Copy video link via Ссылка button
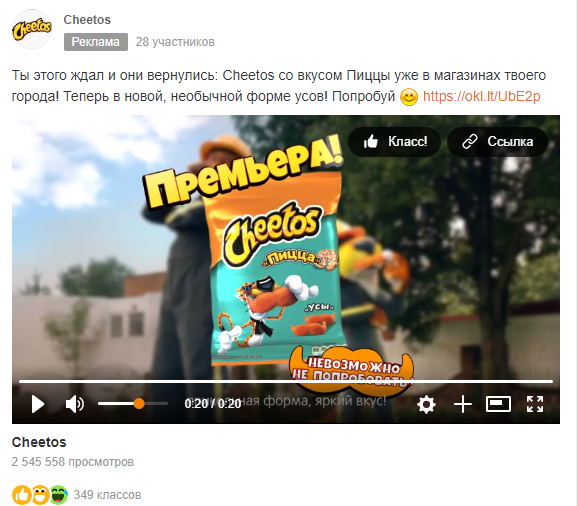The height and width of the screenshot is (506, 577). 498,142
